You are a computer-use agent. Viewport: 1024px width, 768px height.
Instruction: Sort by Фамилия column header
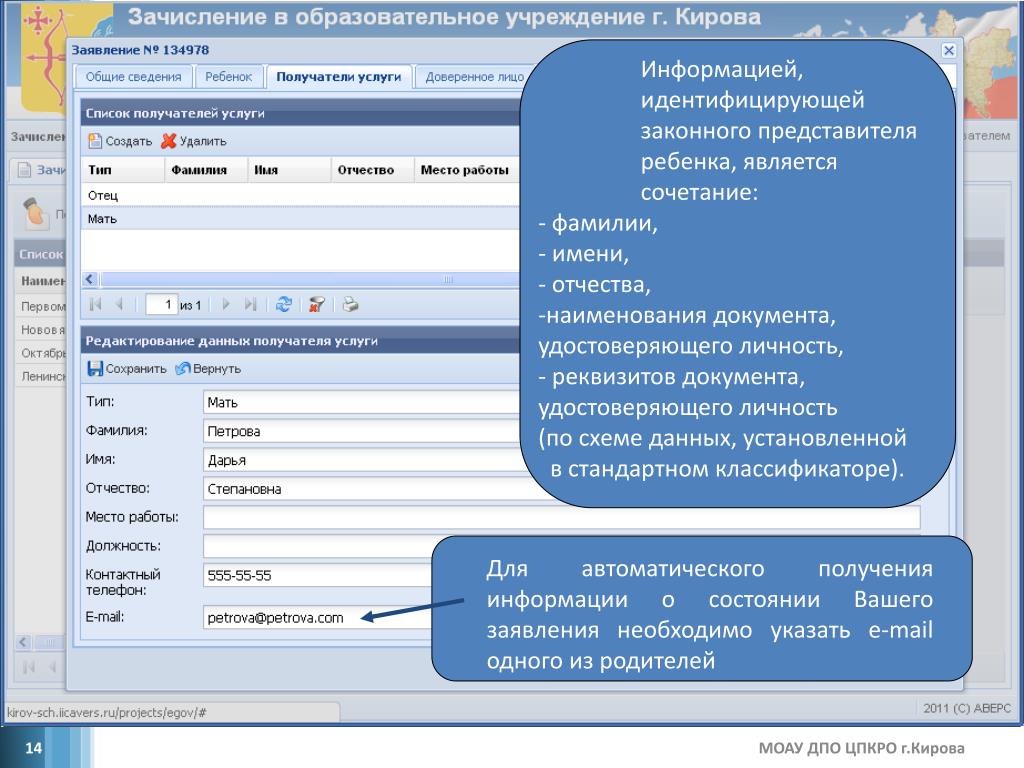click(x=206, y=170)
